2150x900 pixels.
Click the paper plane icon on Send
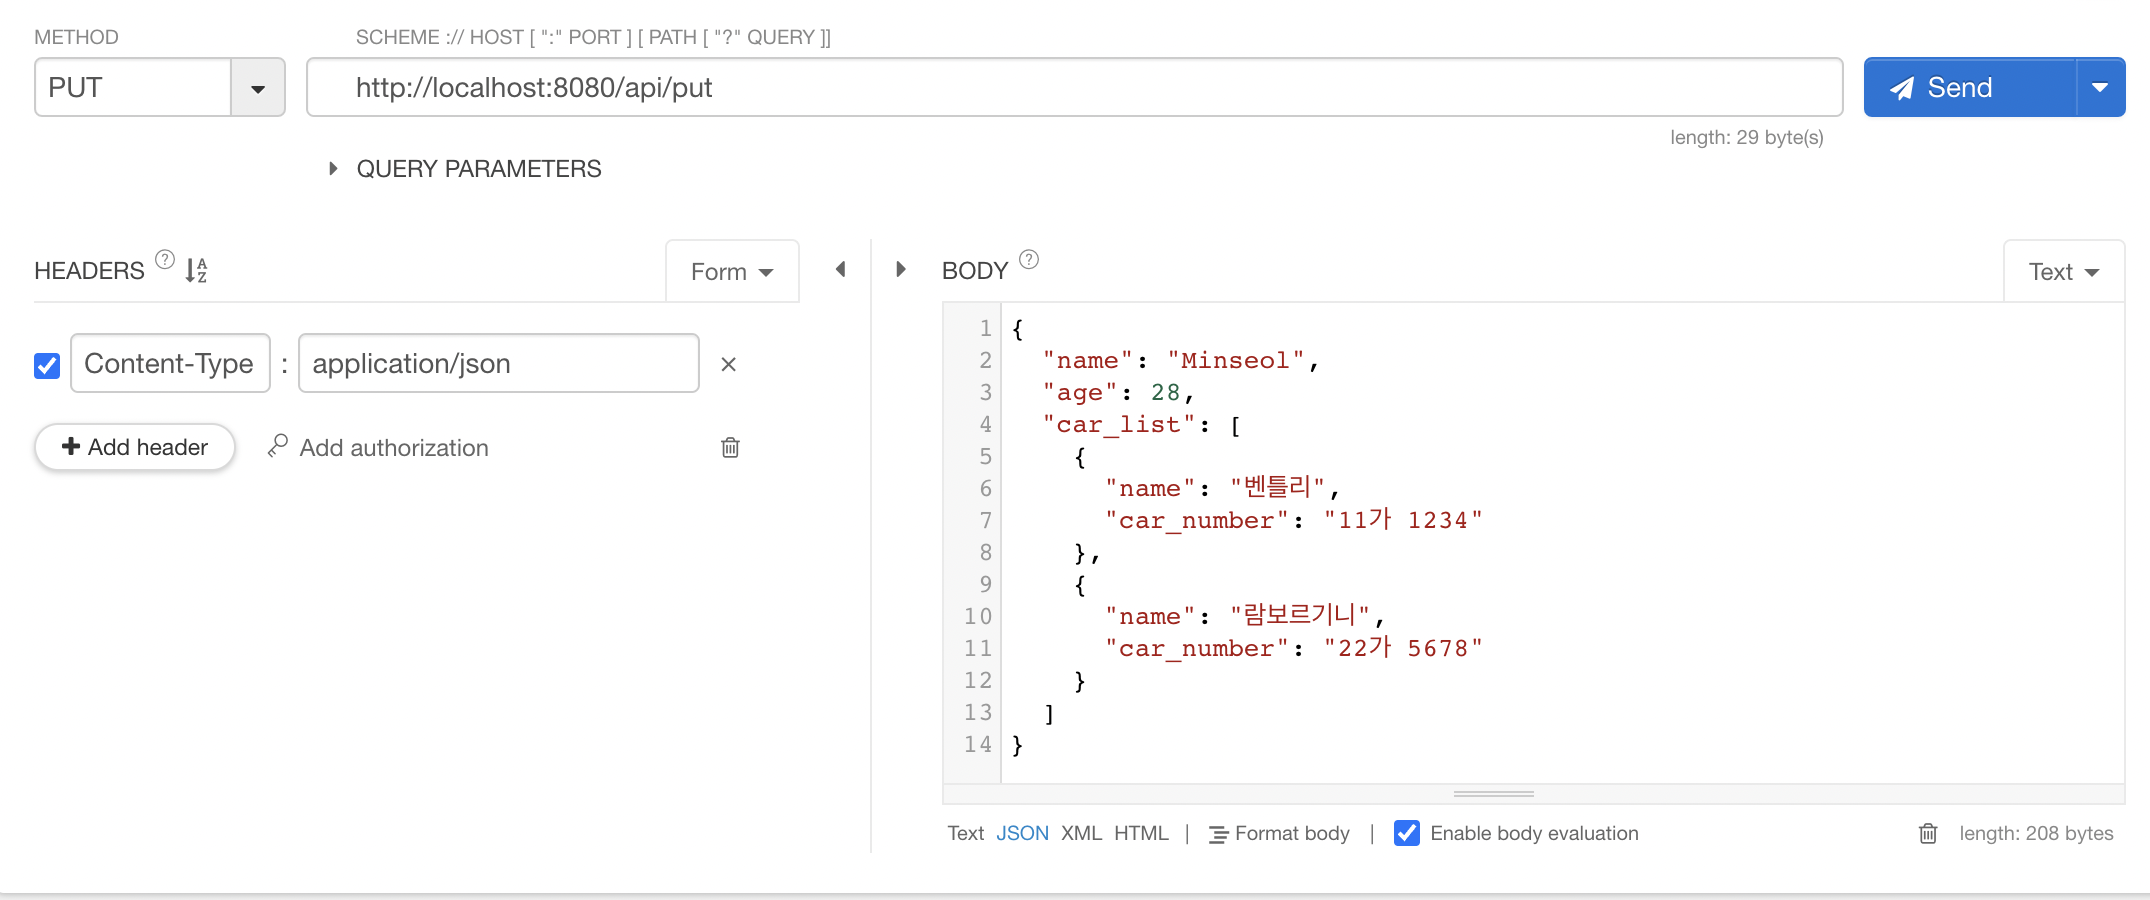[1901, 88]
